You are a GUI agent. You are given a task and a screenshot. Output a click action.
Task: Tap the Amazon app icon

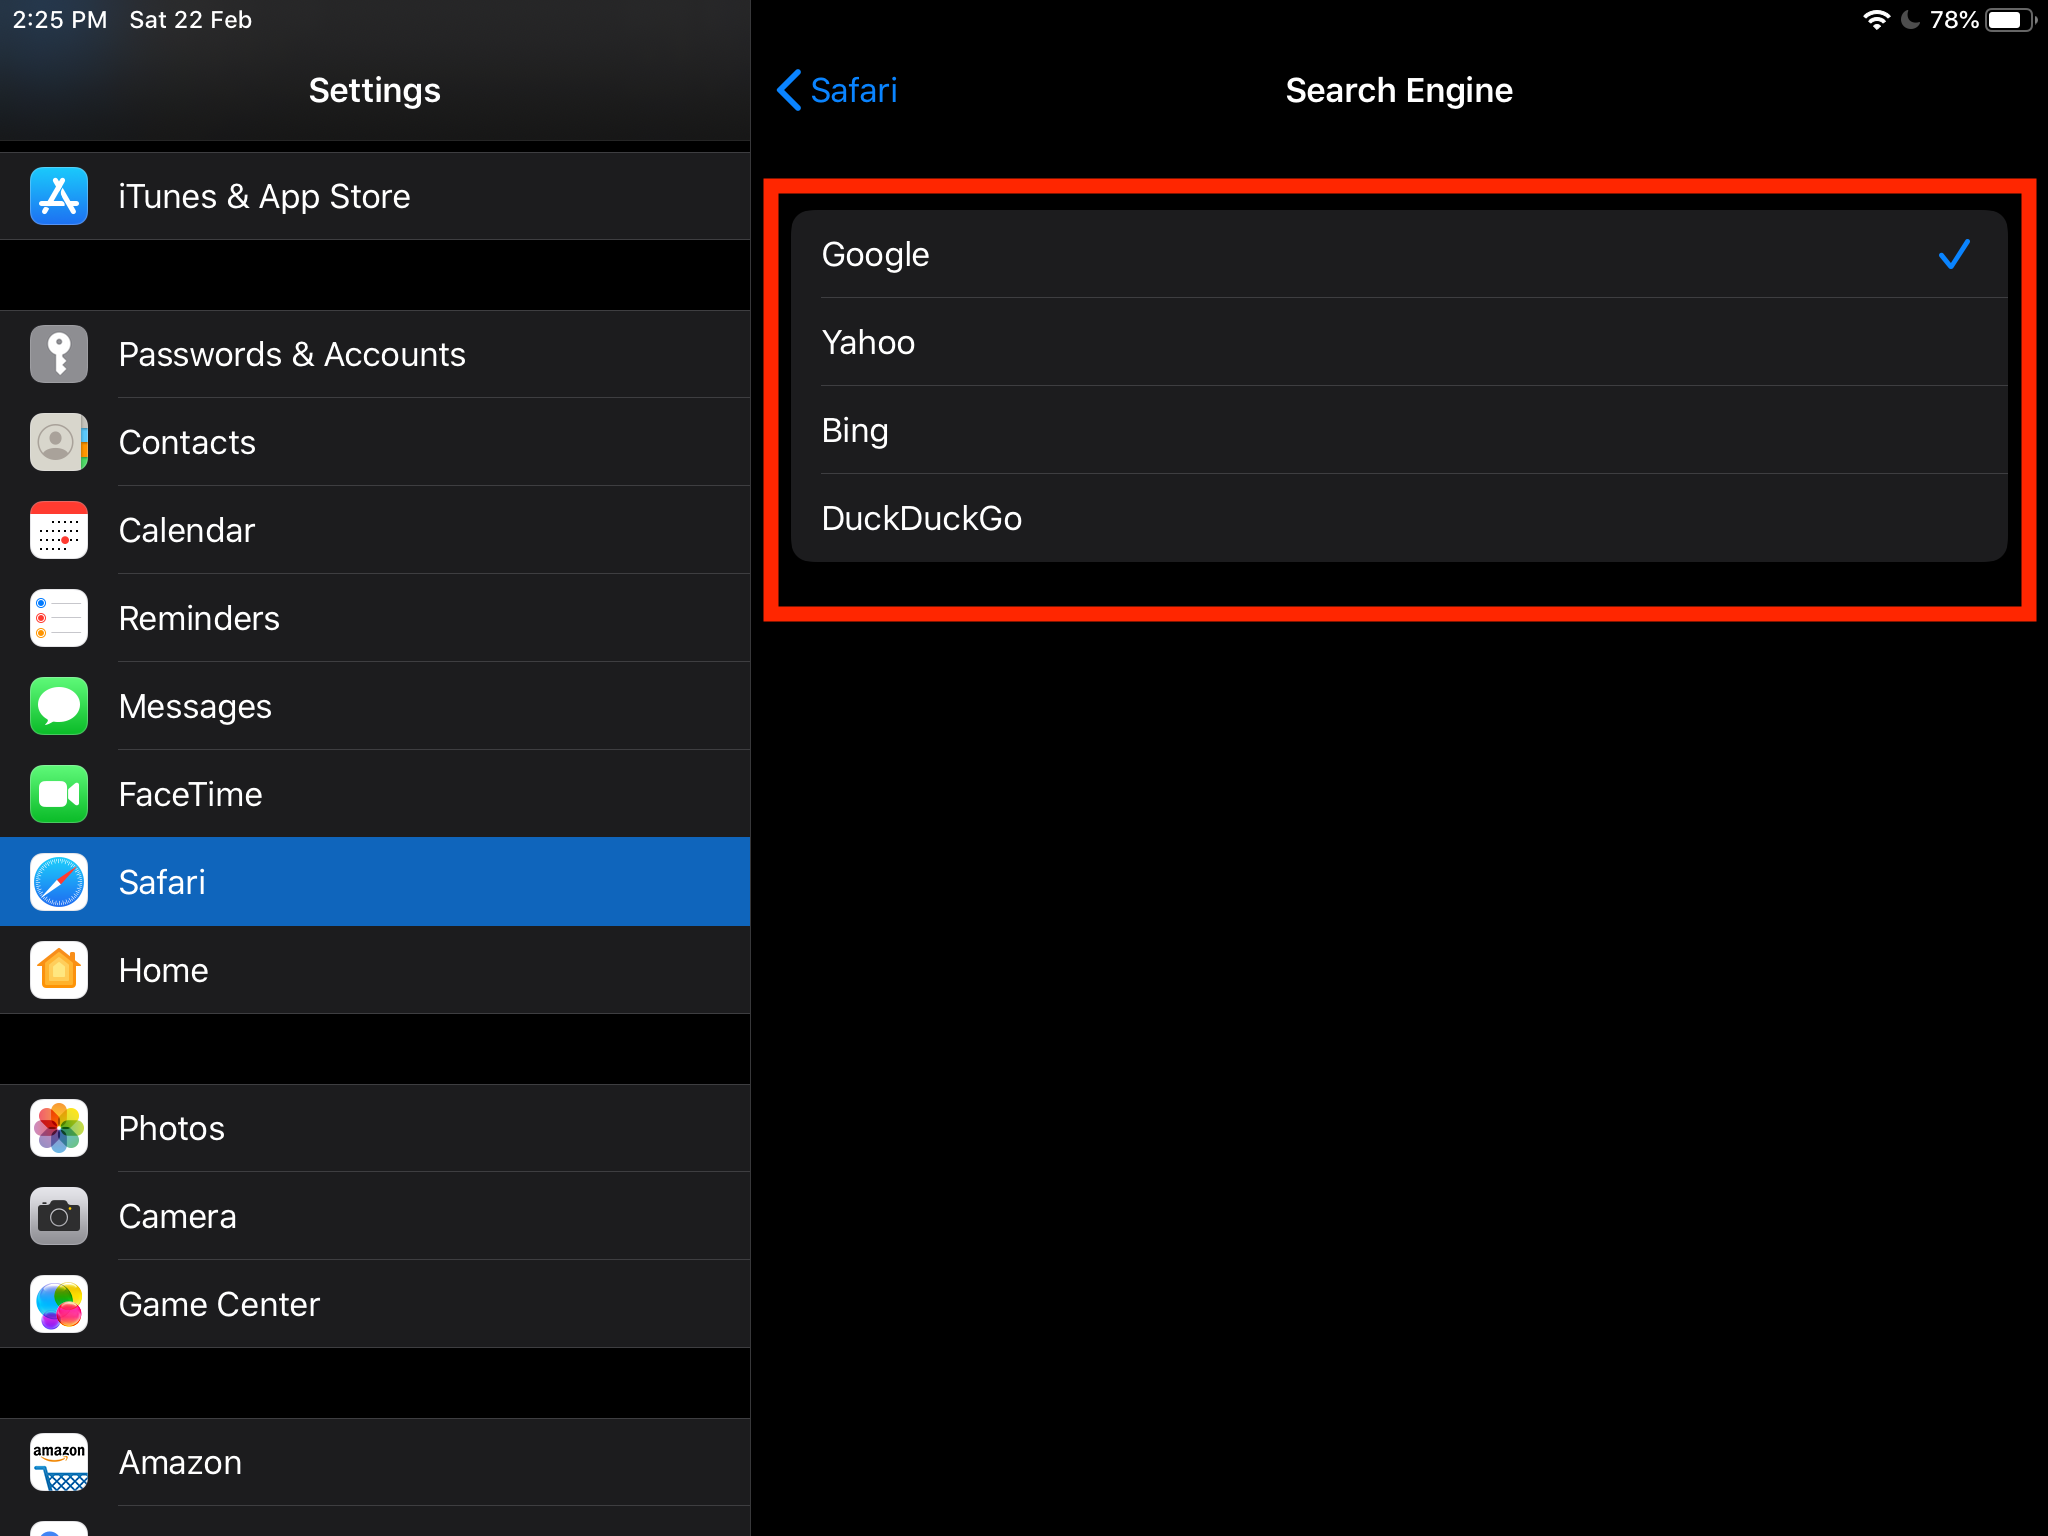(59, 1462)
